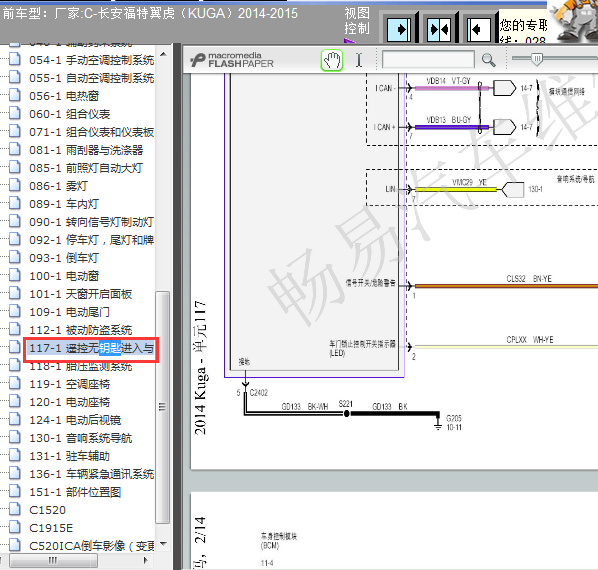This screenshot has width=598, height=570.
Task: Select the text selection cursor tool
Action: tap(358, 60)
